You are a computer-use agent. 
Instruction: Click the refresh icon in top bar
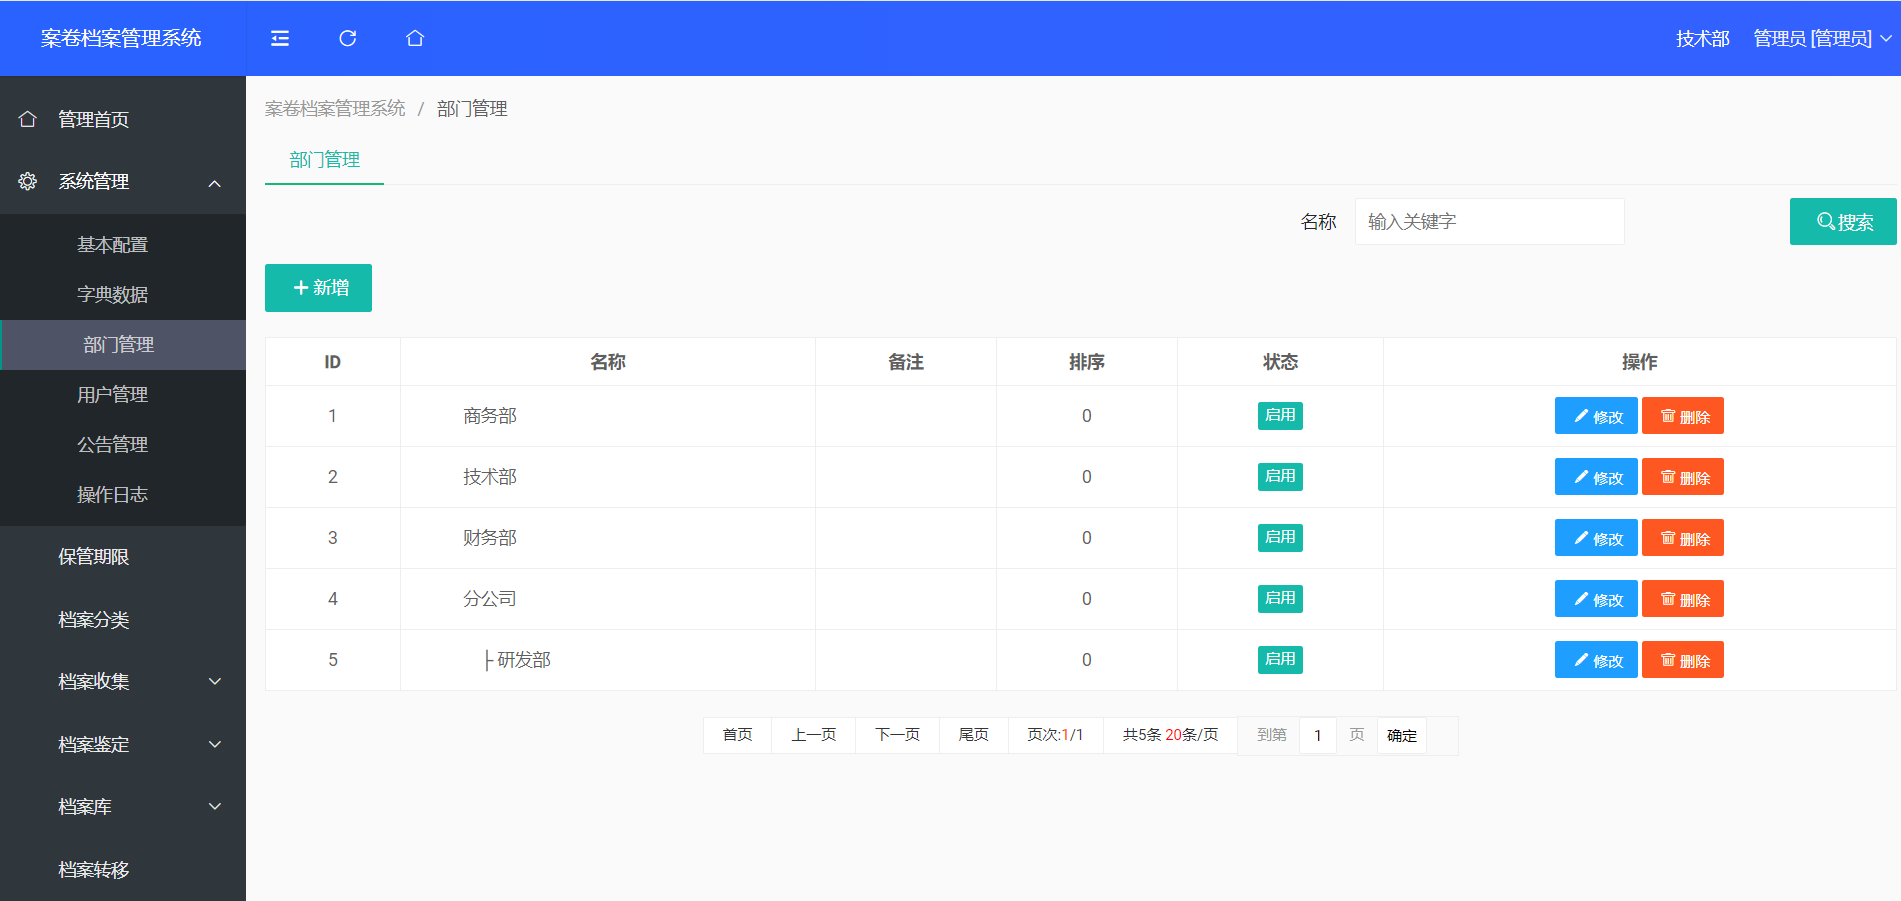pyautogui.click(x=348, y=38)
